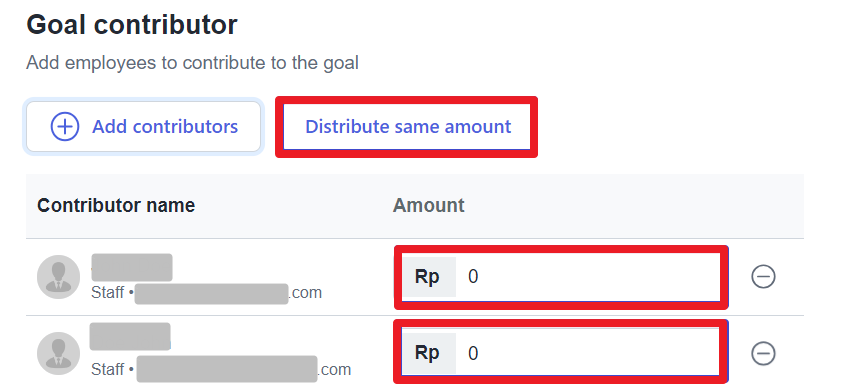847x390 pixels.
Task: Click the Rp currency prefix in first row
Action: point(427,277)
